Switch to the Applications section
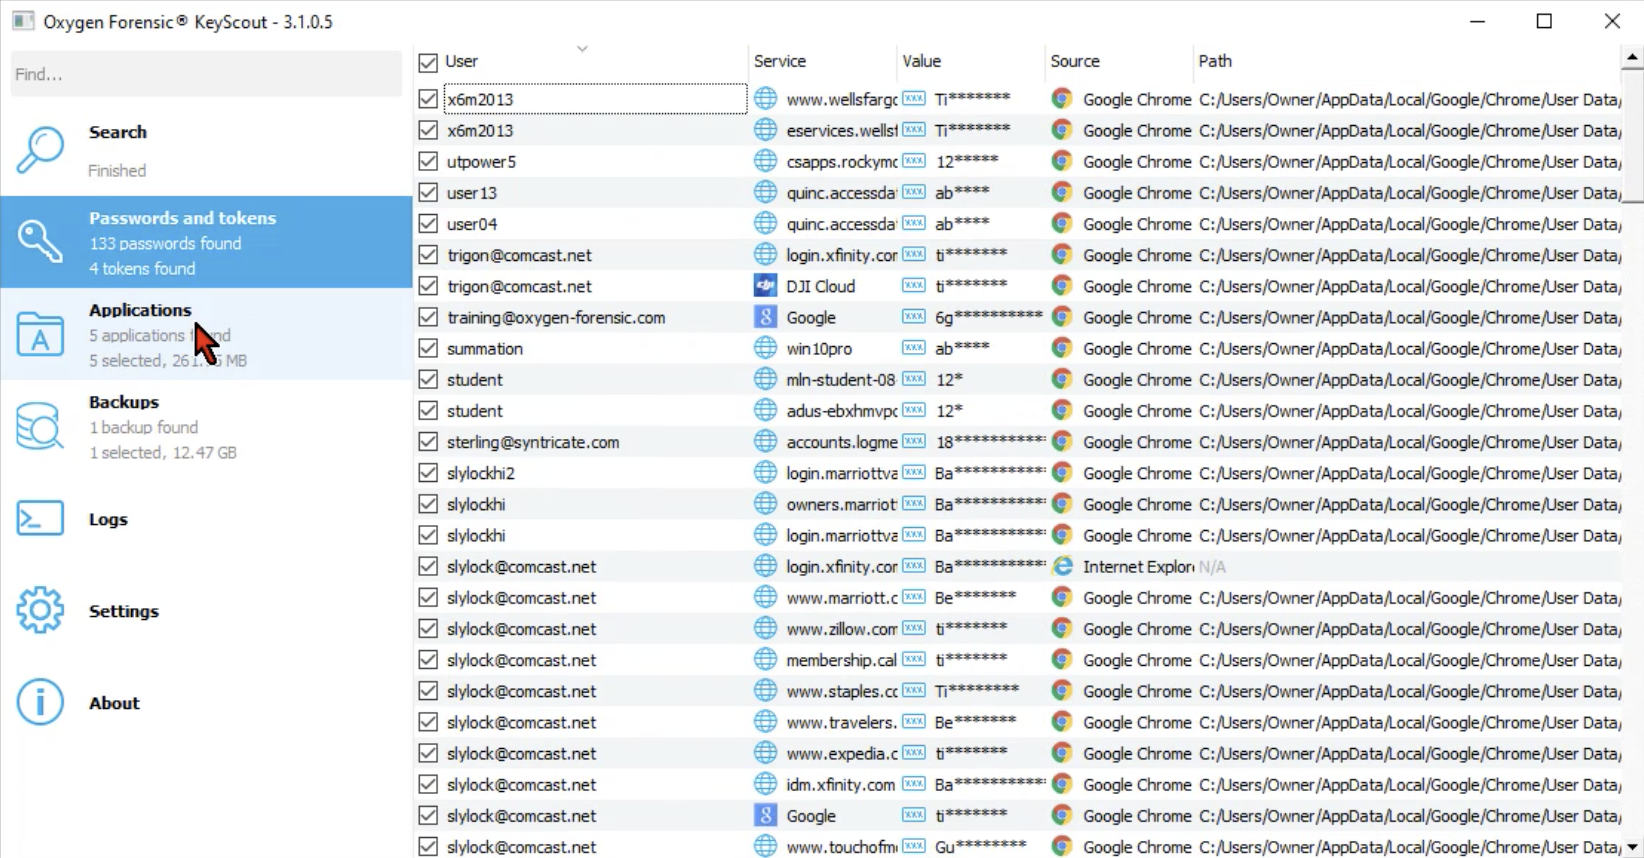 coord(206,334)
